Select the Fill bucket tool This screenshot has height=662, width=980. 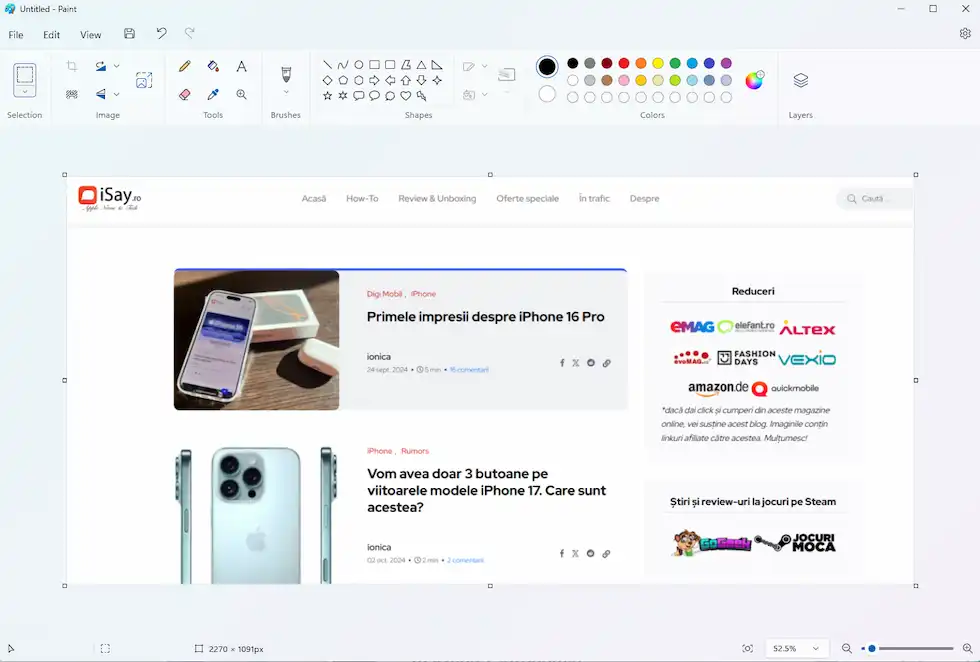click(x=213, y=66)
